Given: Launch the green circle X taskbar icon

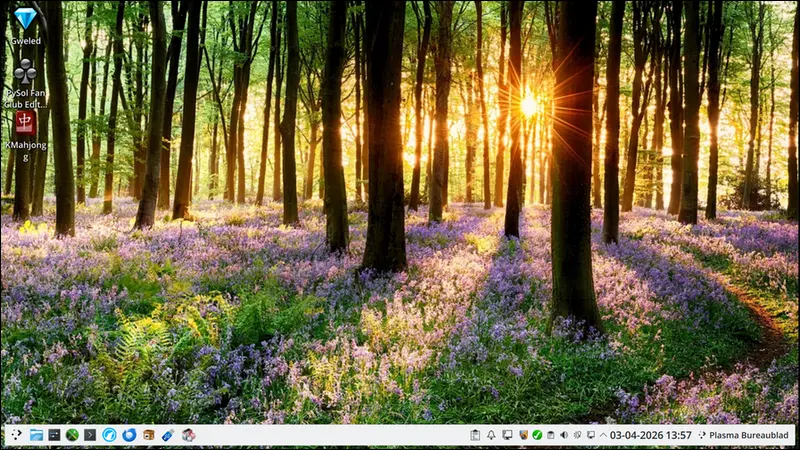Looking at the screenshot, I should point(72,435).
